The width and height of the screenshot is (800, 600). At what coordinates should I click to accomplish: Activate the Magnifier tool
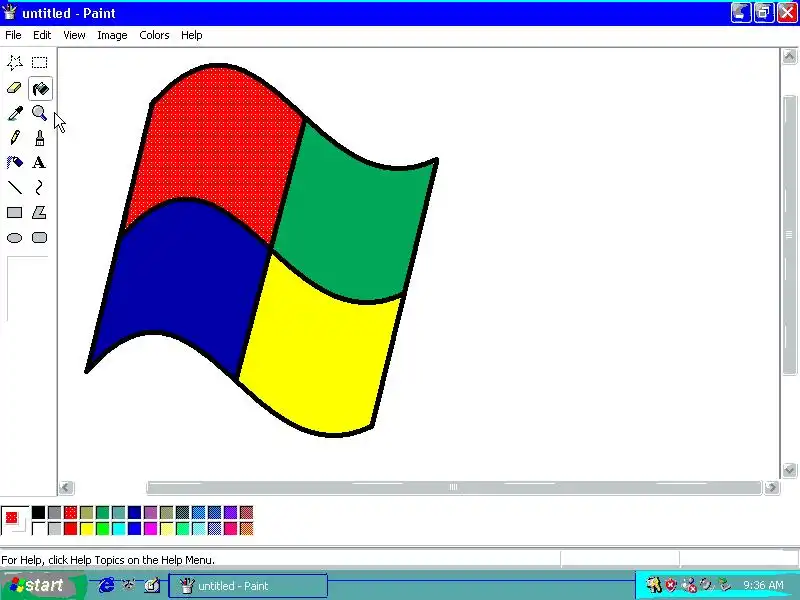pyautogui.click(x=39, y=113)
